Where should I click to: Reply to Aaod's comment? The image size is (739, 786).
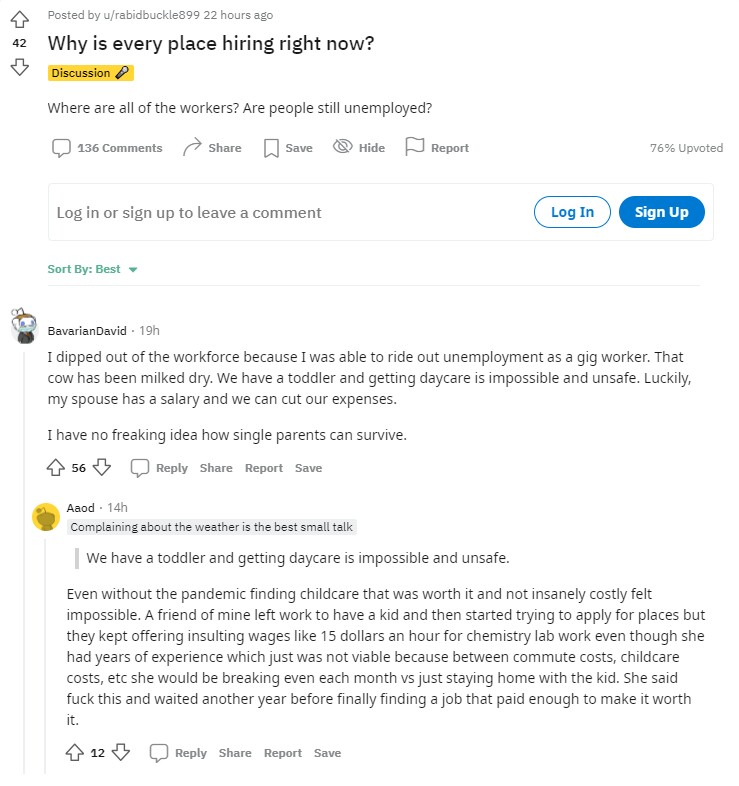[x=179, y=753]
